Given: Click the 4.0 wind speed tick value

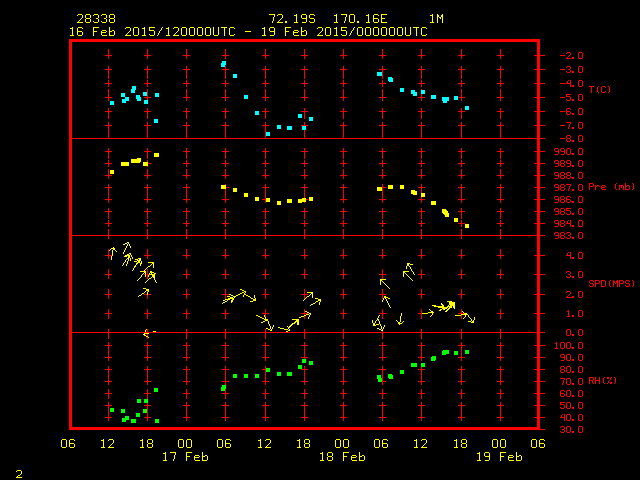Looking at the screenshot, I should pos(574,256).
